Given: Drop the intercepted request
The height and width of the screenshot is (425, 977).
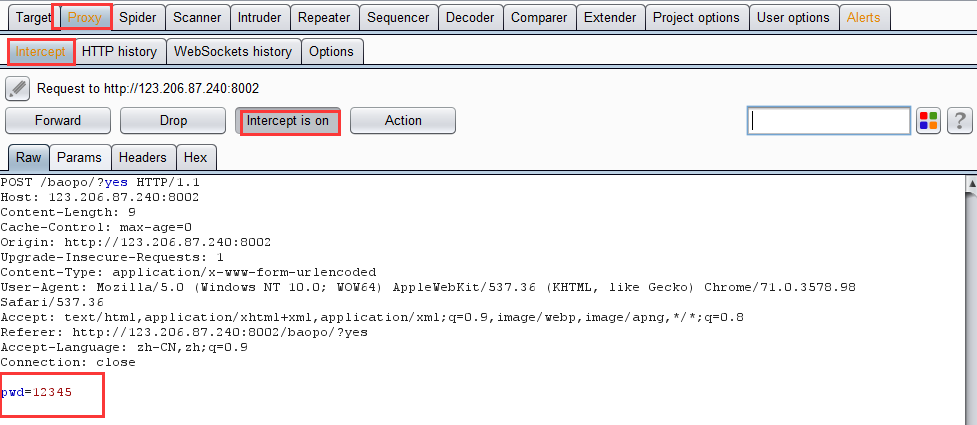Looking at the screenshot, I should [x=173, y=120].
